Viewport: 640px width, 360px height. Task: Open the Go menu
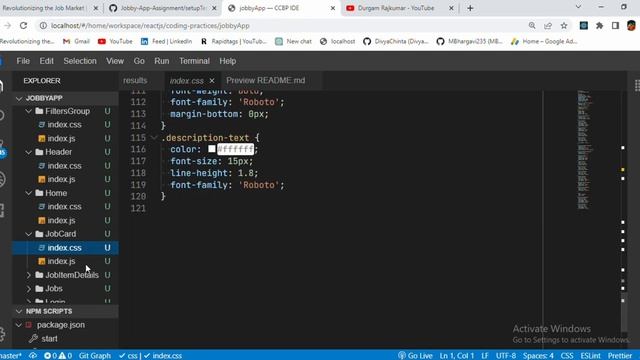pyautogui.click(x=139, y=61)
